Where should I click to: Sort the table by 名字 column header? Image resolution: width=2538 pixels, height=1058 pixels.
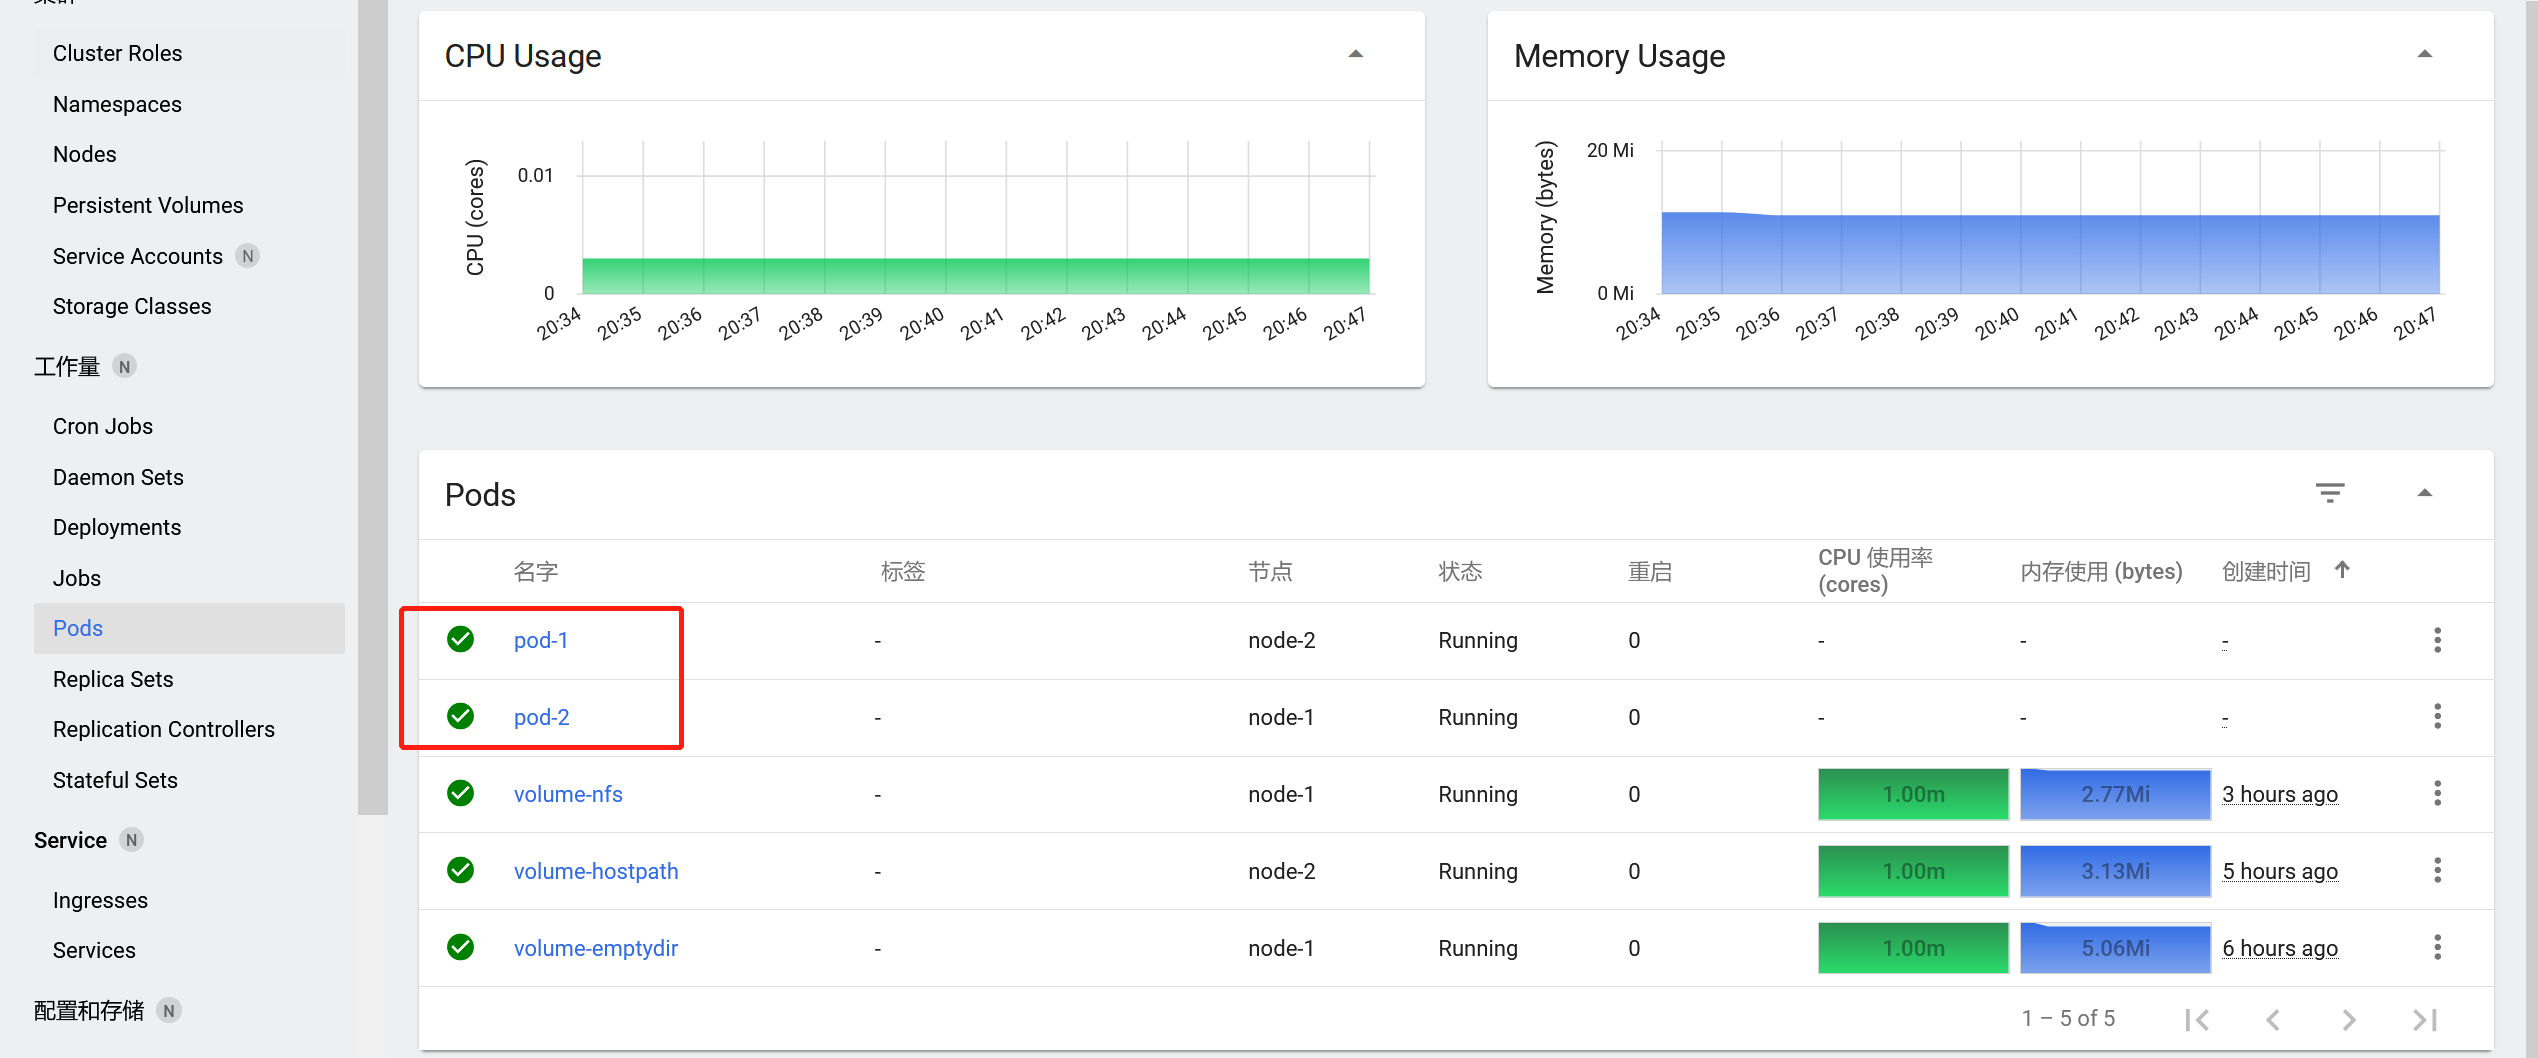click(x=536, y=571)
